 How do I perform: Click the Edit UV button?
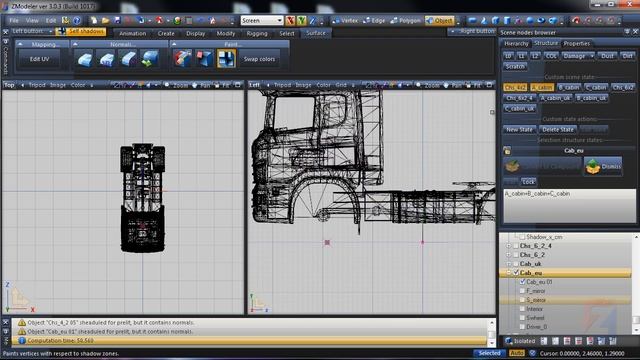point(39,59)
